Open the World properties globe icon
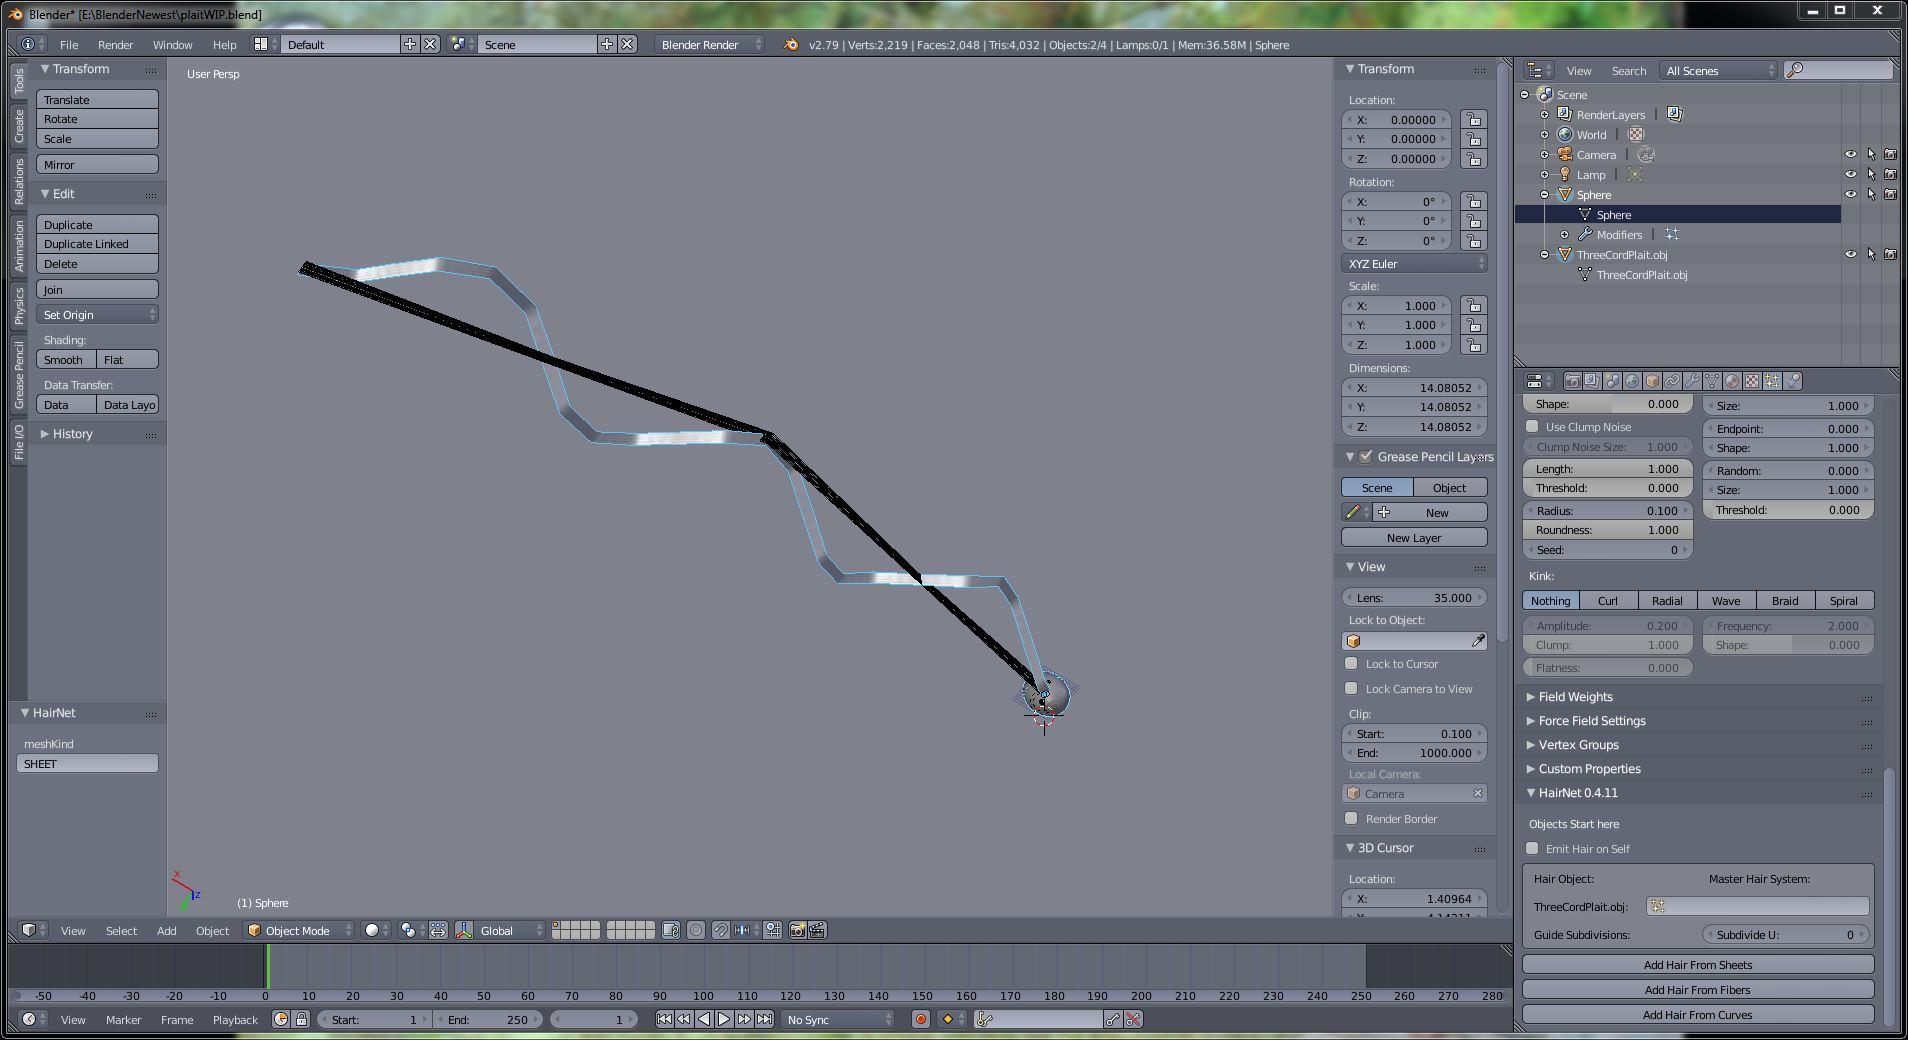The width and height of the screenshot is (1908, 1040). click(x=1633, y=381)
